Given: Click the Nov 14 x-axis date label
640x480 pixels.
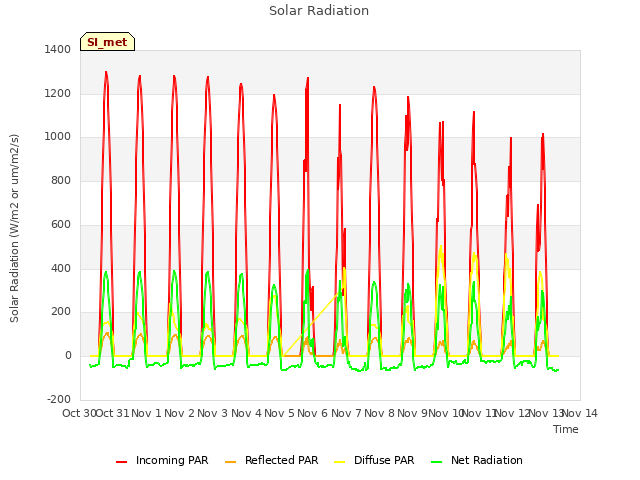Looking at the screenshot, I should [x=580, y=413].
